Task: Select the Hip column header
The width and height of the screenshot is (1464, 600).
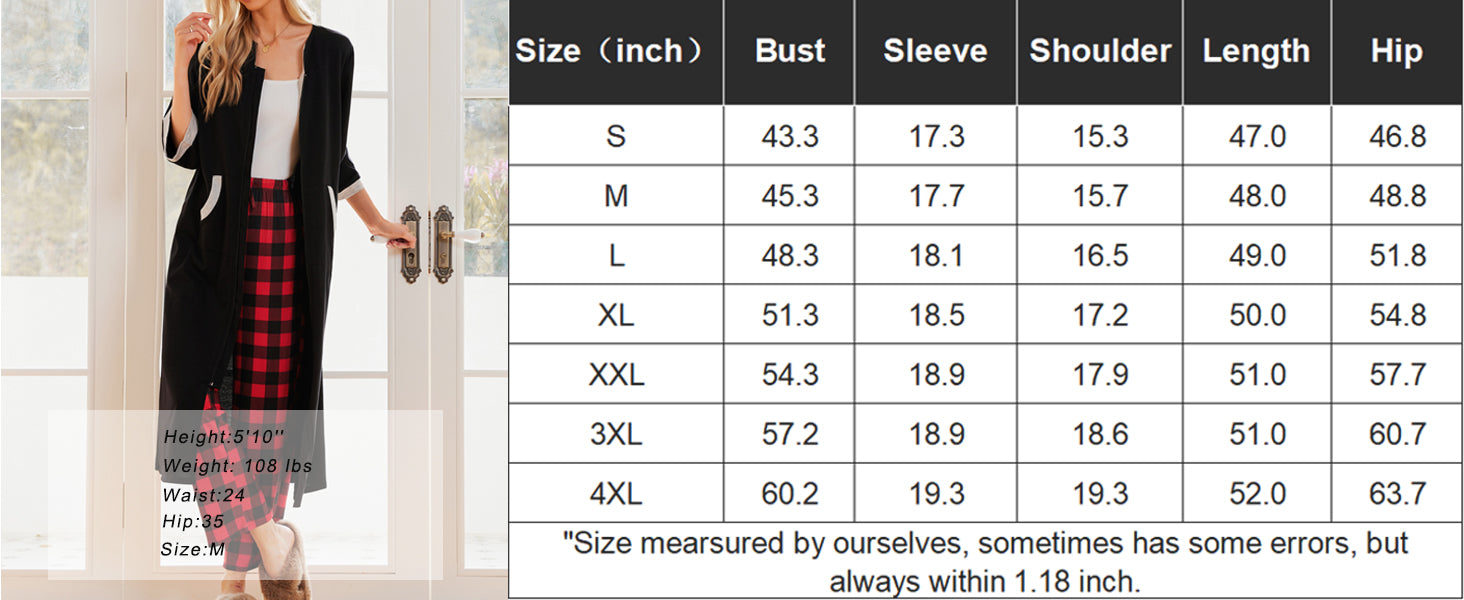Action: point(1397,51)
